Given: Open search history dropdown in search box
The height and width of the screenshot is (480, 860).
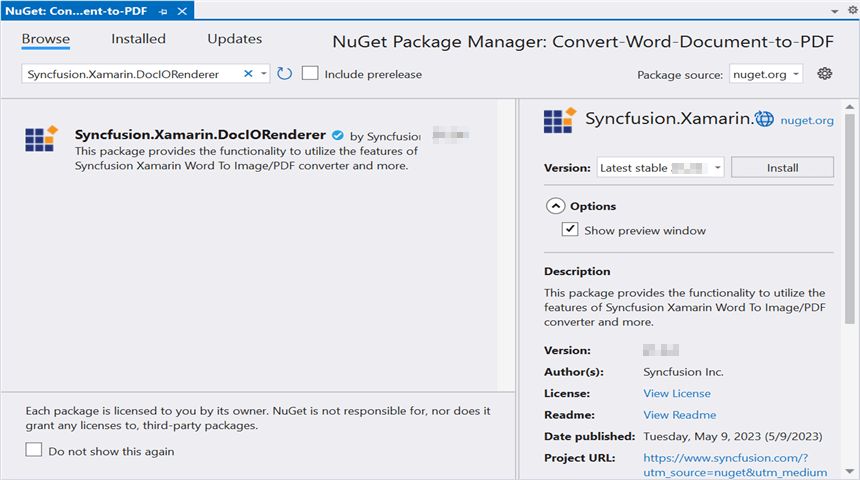Looking at the screenshot, I should click(263, 74).
